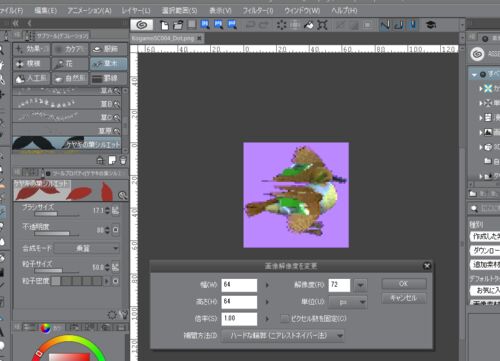
Task: Click the Open file folder icon
Action: pos(178,25)
